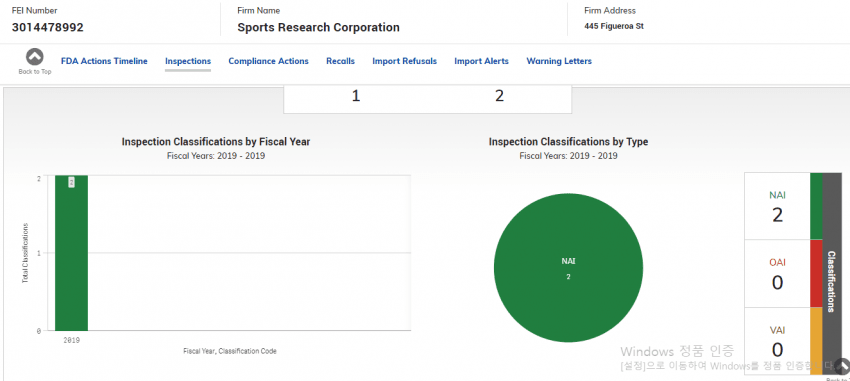The width and height of the screenshot is (850, 381).
Task: Click the red OAI color strip
Action: pos(816,274)
